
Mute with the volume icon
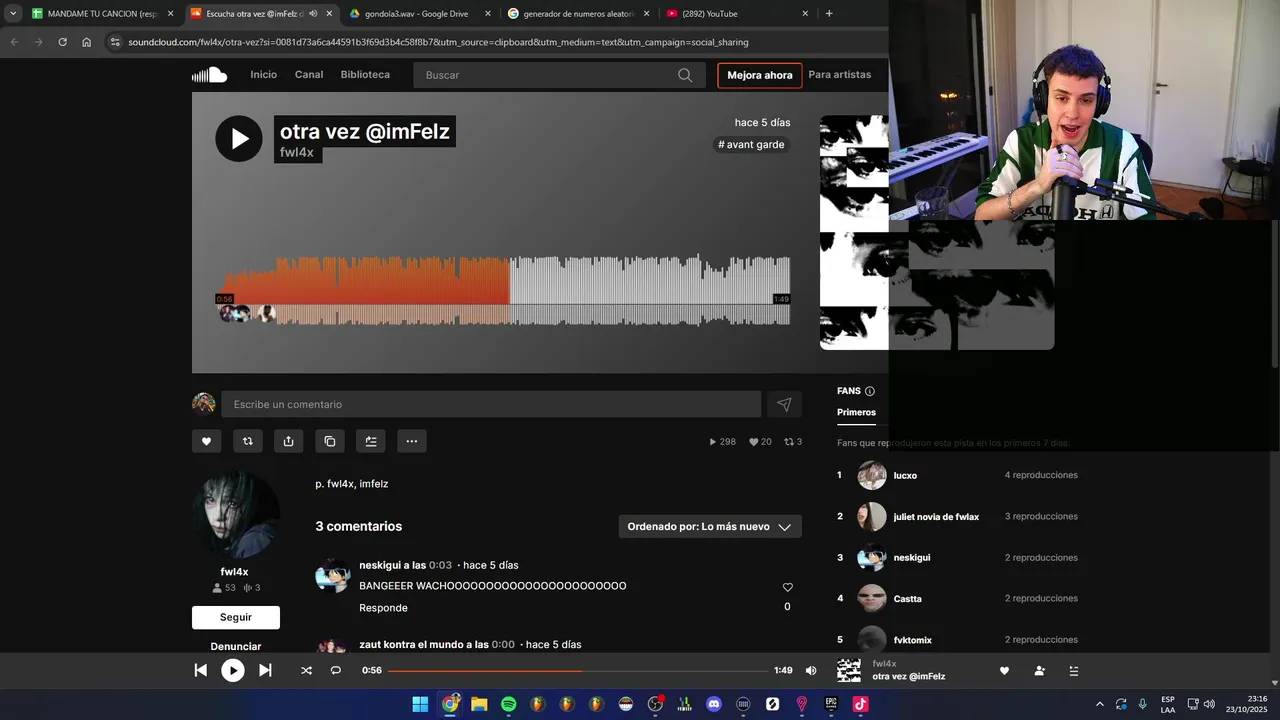pyautogui.click(x=811, y=671)
